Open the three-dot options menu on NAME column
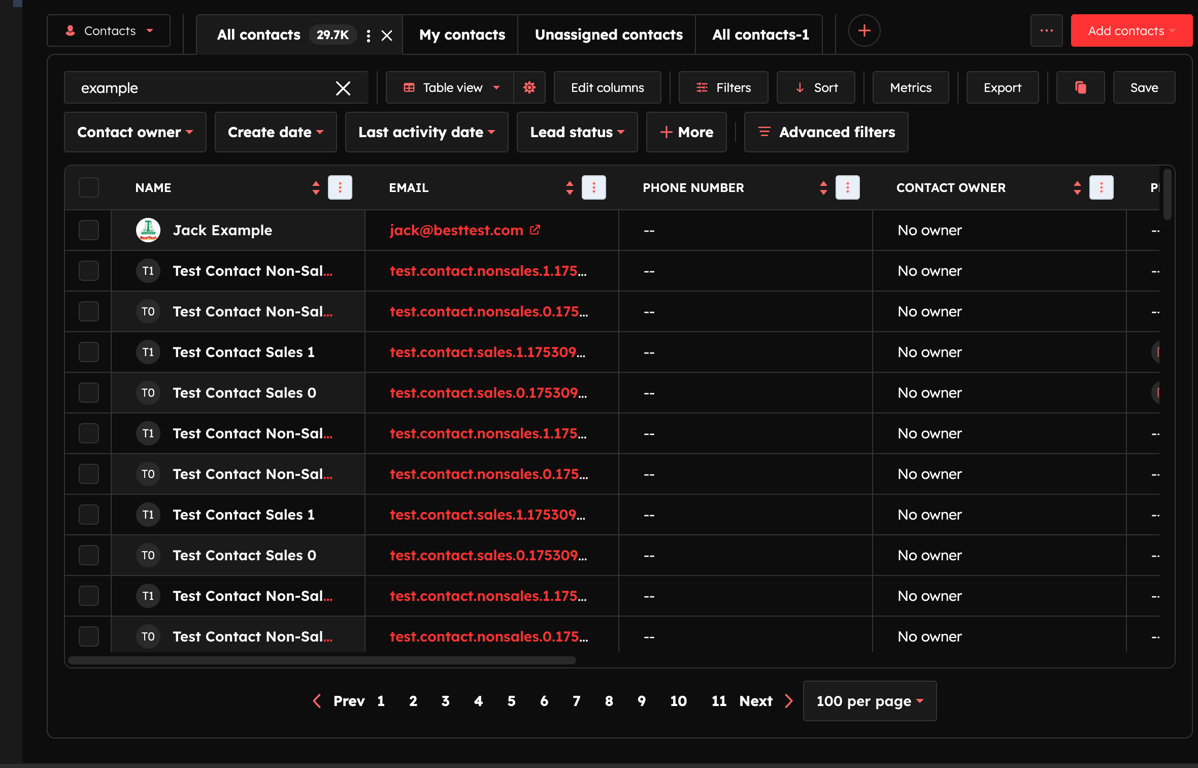 [339, 187]
